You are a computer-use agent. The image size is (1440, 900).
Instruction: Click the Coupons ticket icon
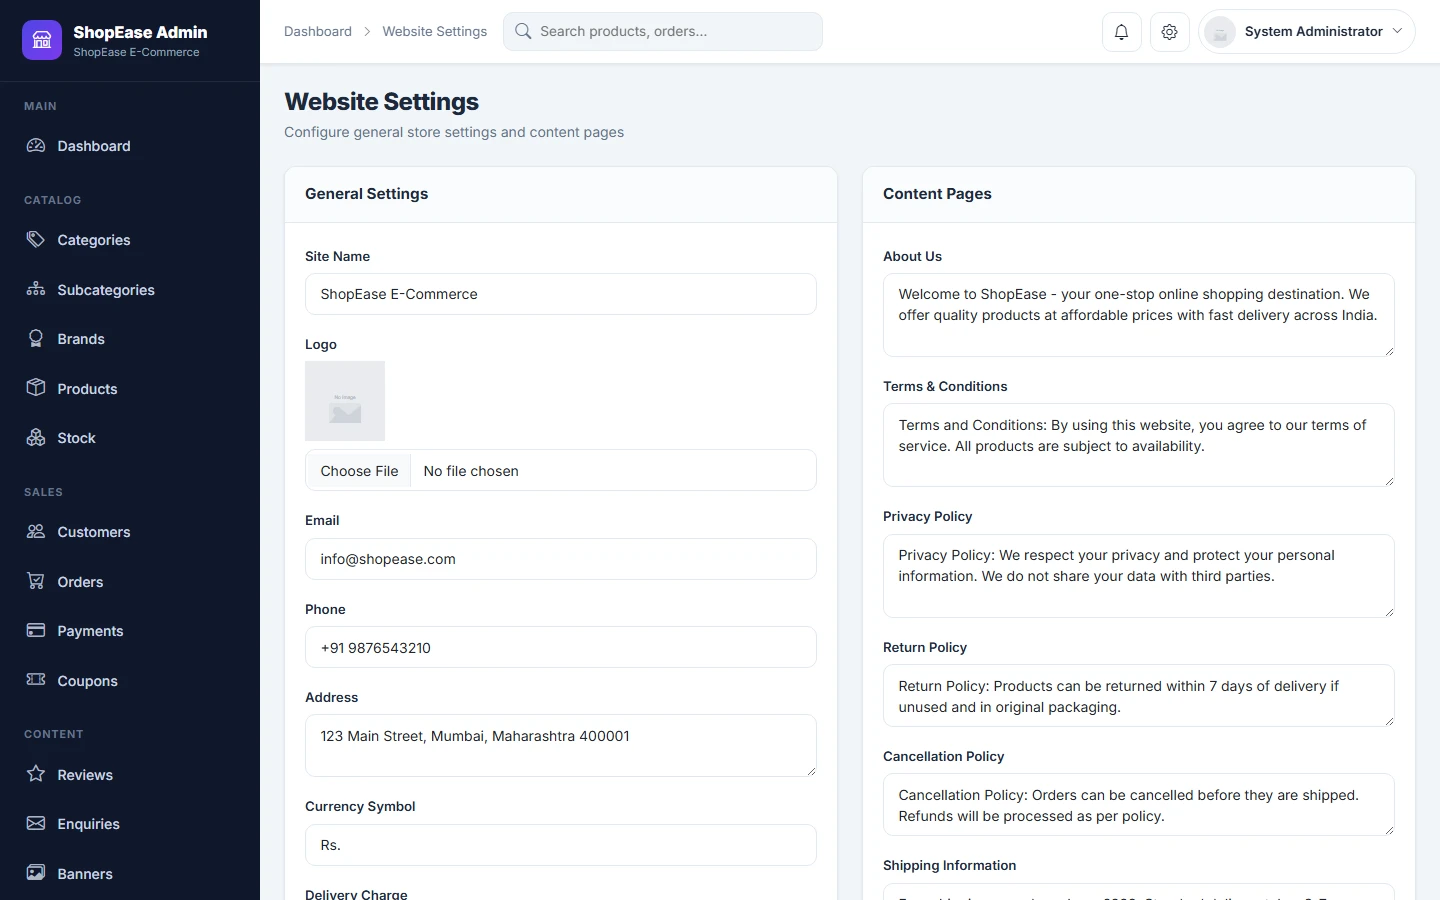[x=36, y=681]
